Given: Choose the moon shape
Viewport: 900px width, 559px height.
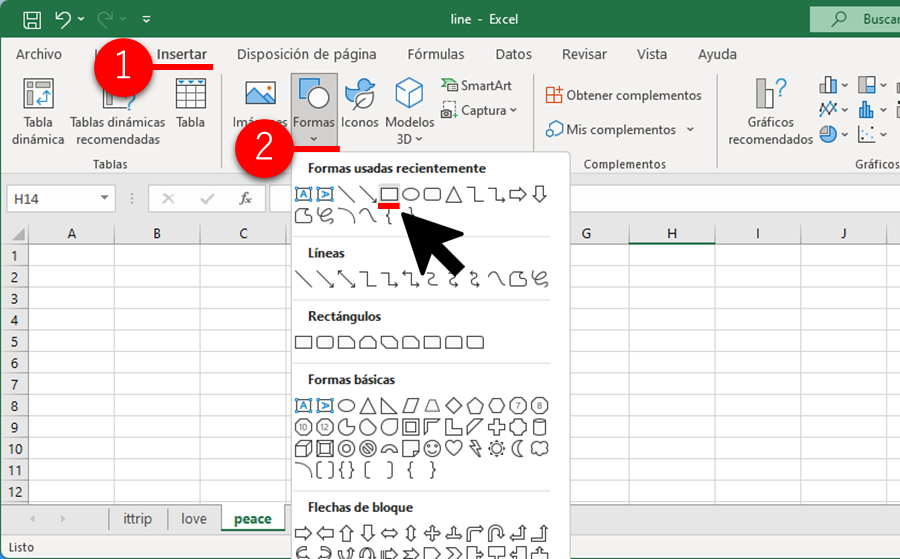Looking at the screenshot, I should 518,448.
